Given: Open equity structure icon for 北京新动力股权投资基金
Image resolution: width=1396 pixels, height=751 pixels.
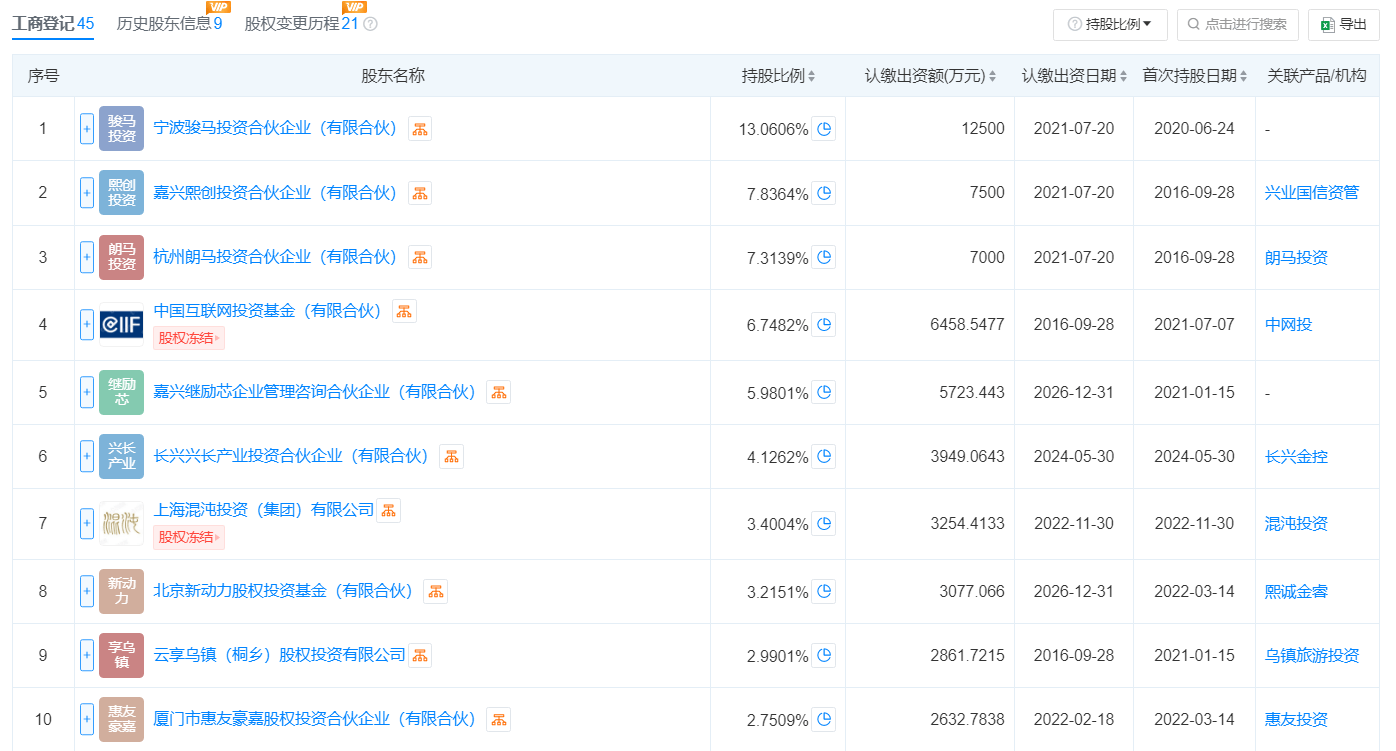Looking at the screenshot, I should 435,591.
